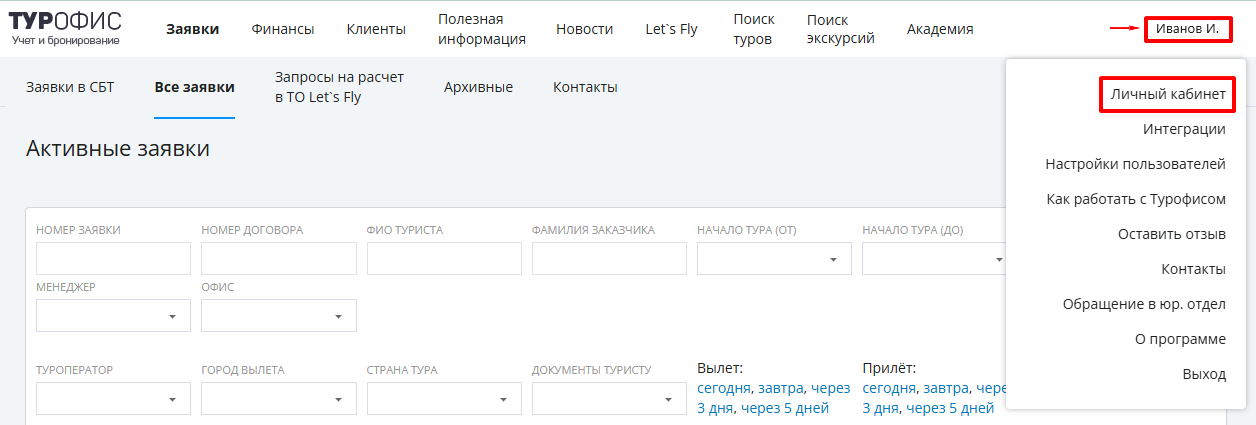Select Личный кабинет from the menu
This screenshot has width=1256, height=425.
point(1167,94)
